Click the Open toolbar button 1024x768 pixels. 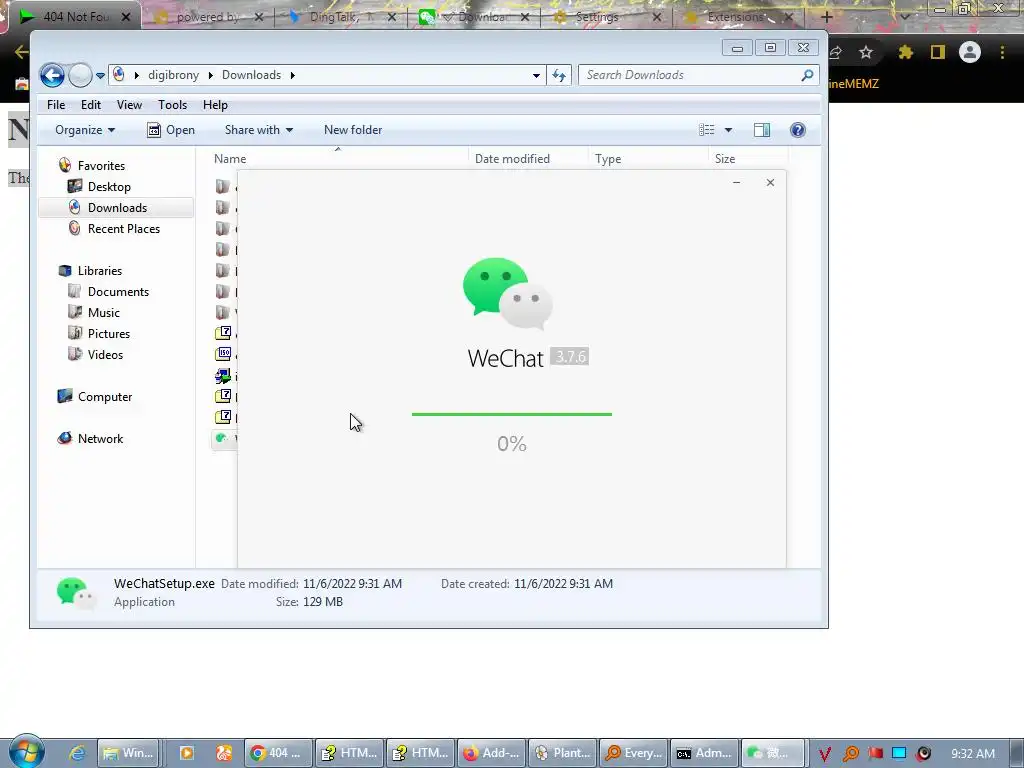click(171, 130)
